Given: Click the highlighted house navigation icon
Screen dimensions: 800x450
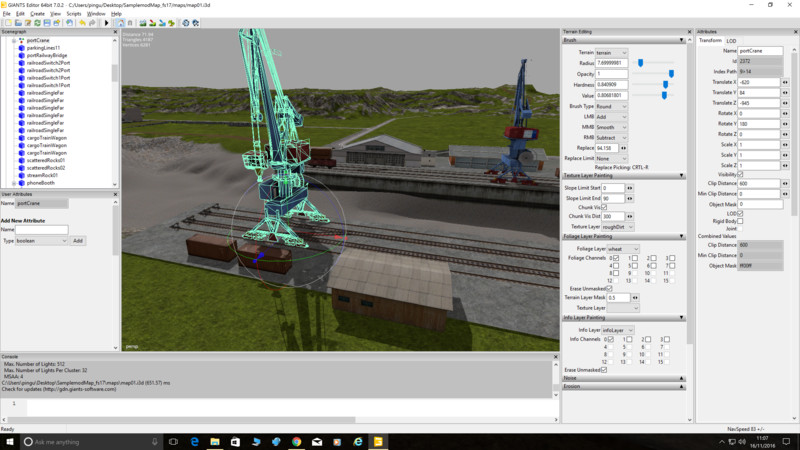Looking at the screenshot, I should pyautogui.click(x=120, y=23).
